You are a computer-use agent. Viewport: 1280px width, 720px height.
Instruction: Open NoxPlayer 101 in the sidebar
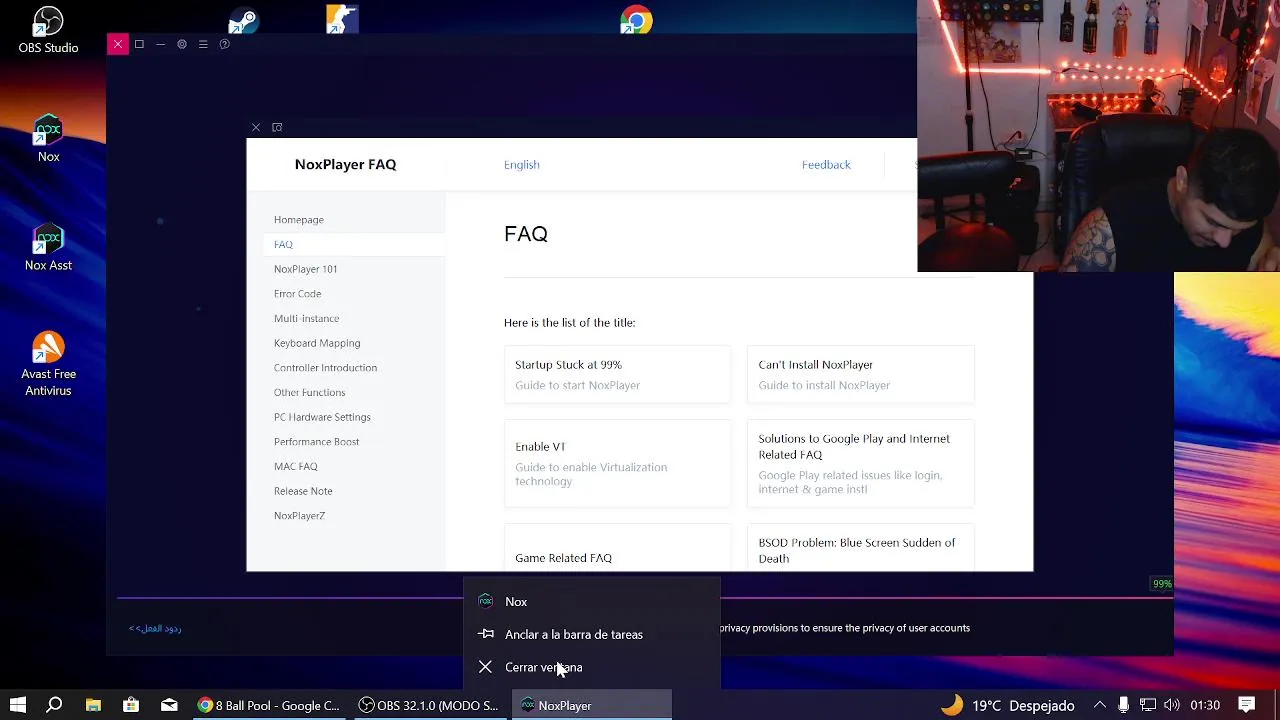306,269
